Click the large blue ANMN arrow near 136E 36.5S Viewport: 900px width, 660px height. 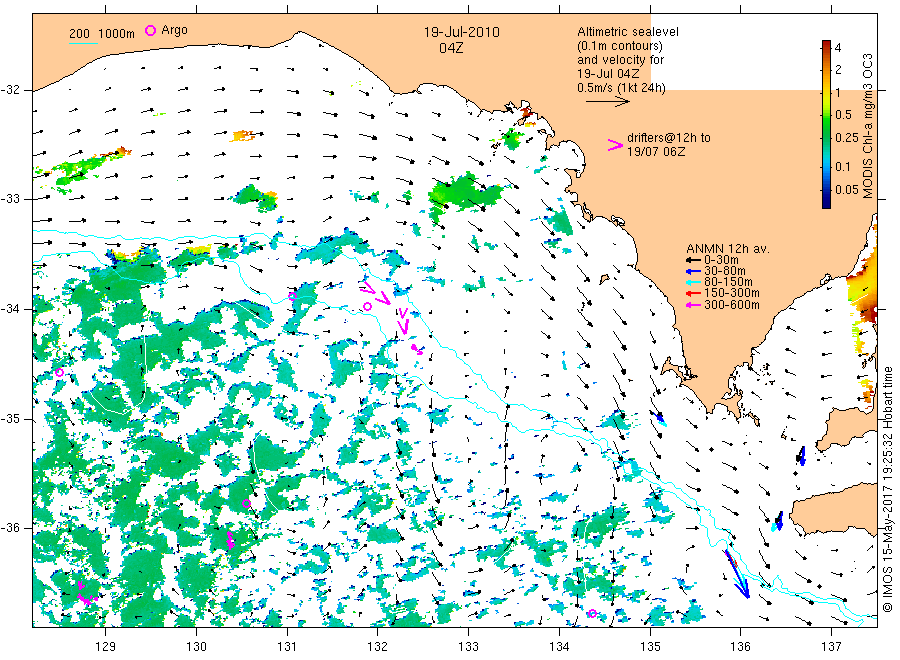[738, 575]
